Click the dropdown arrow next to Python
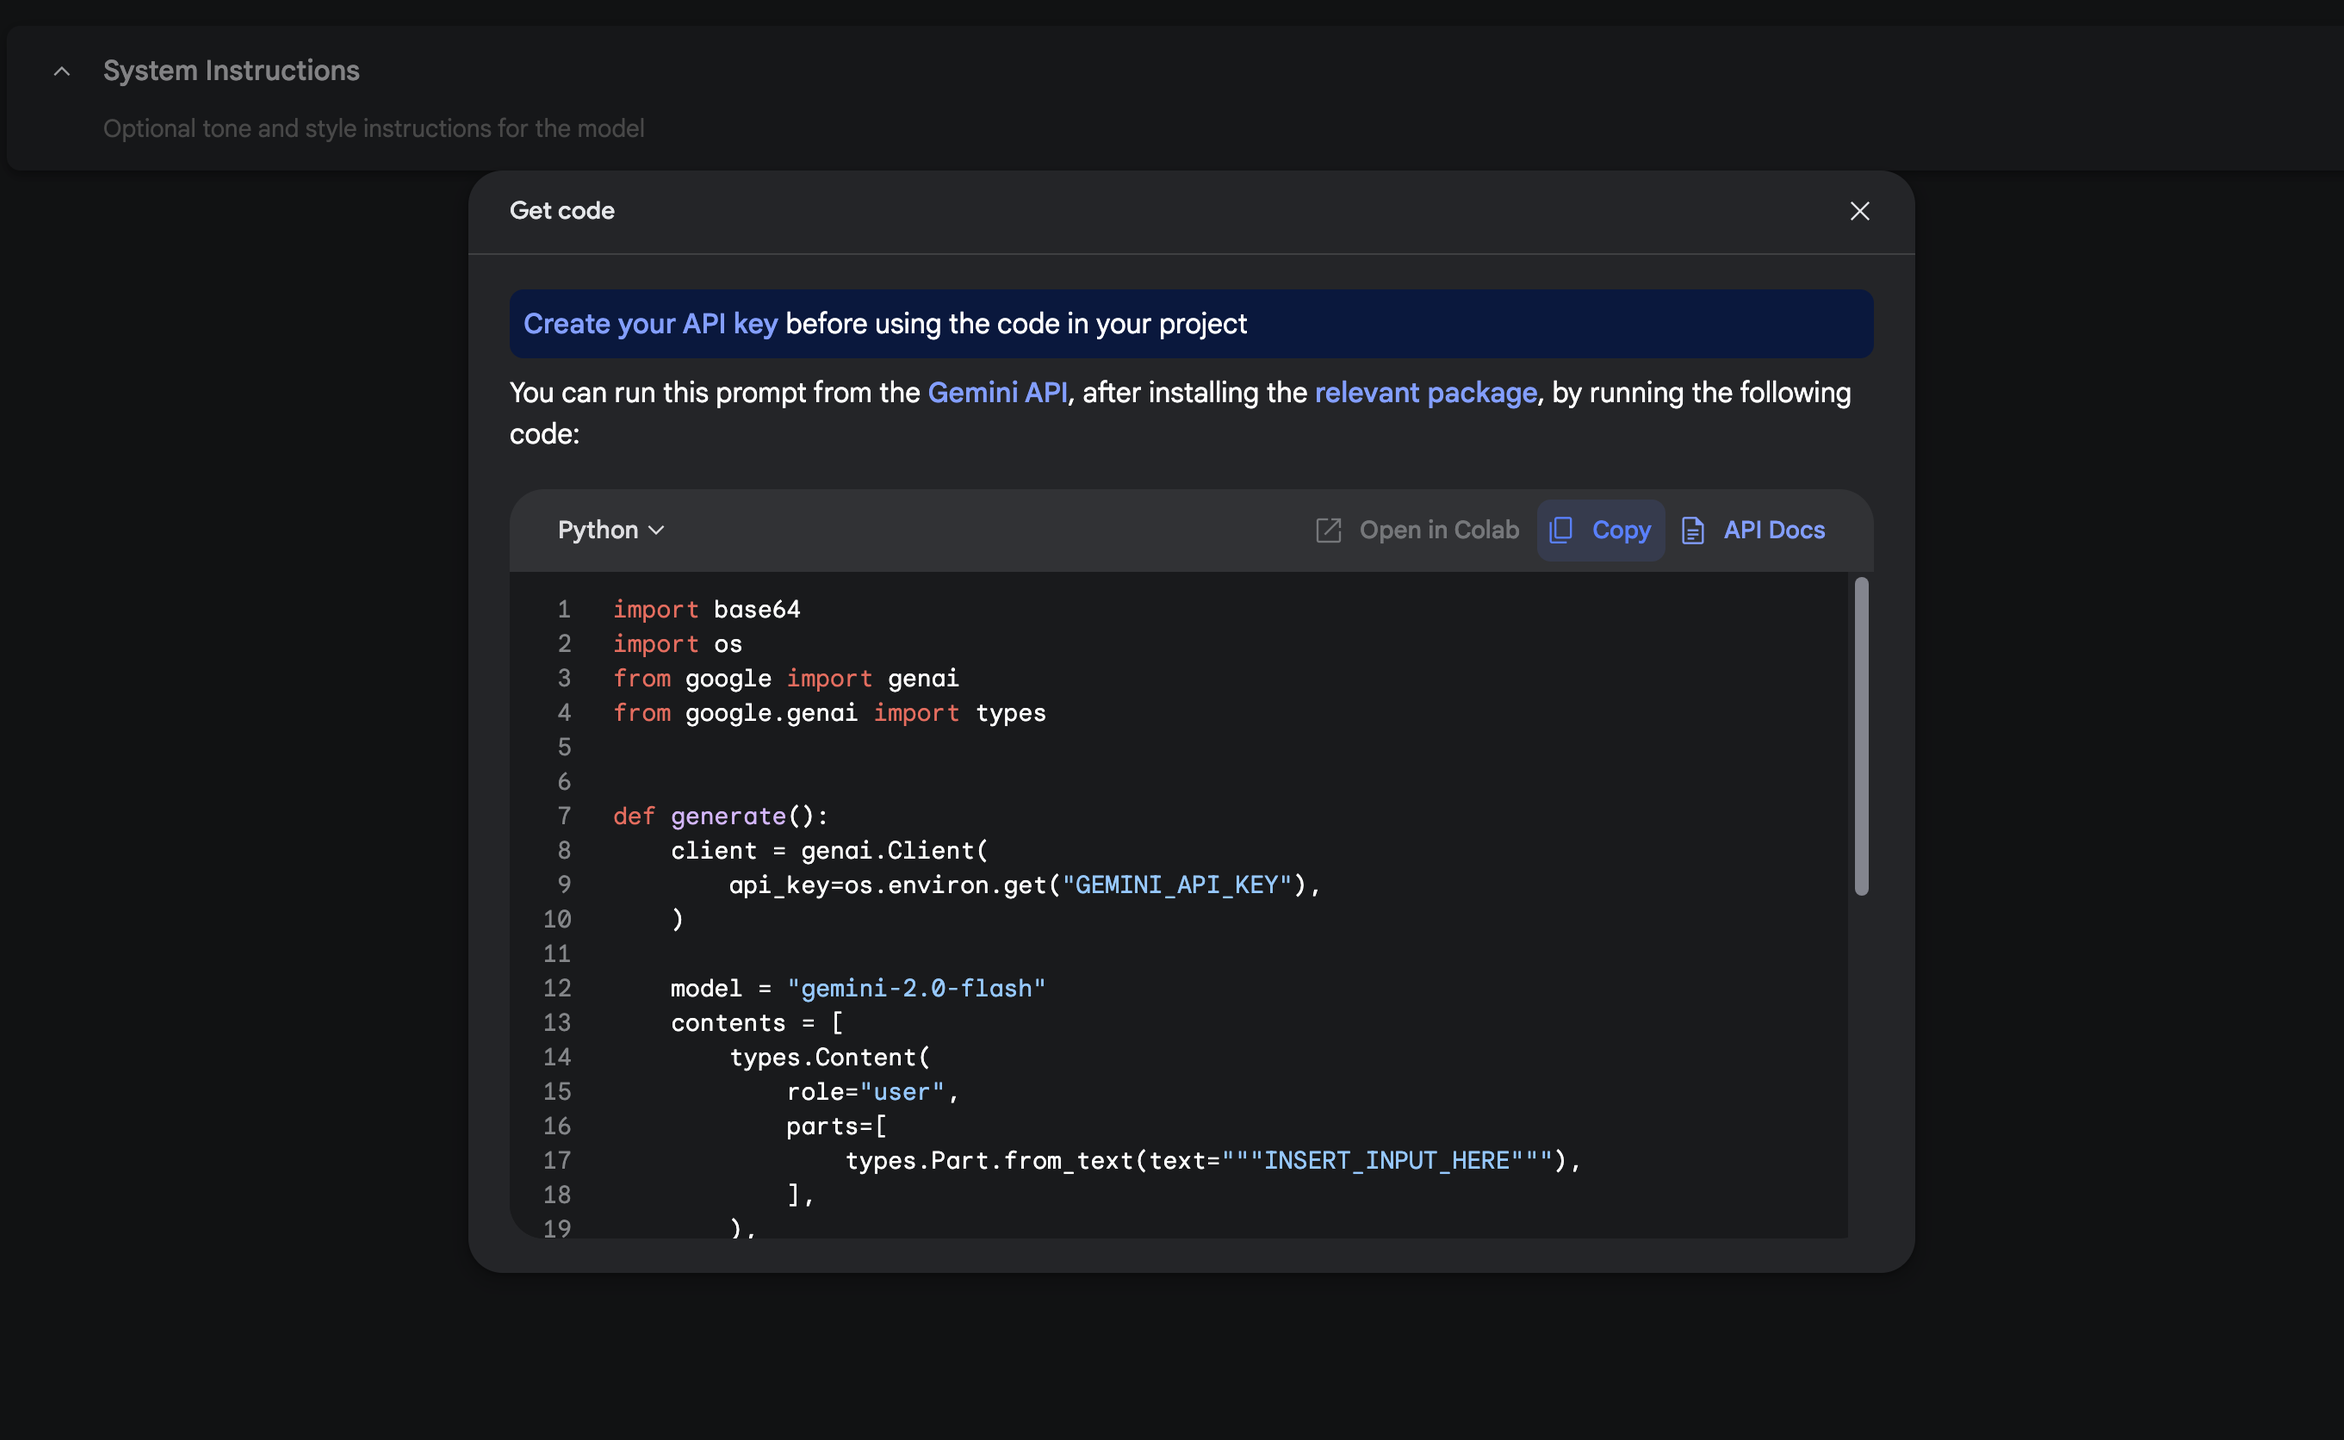Viewport: 2344px width, 1440px height. click(656, 530)
